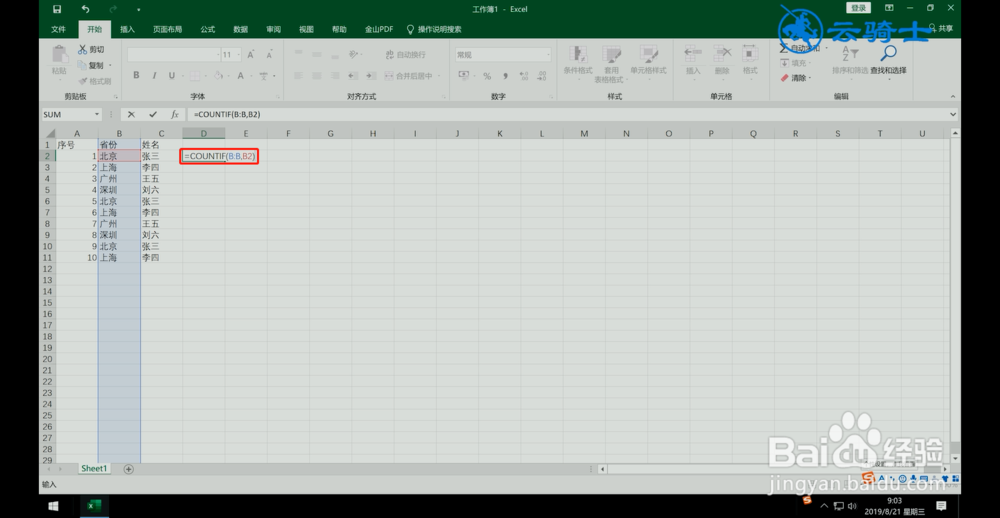This screenshot has width=1000, height=518.
Task: Toggle top vertical alignment button
Action: pos(298,55)
